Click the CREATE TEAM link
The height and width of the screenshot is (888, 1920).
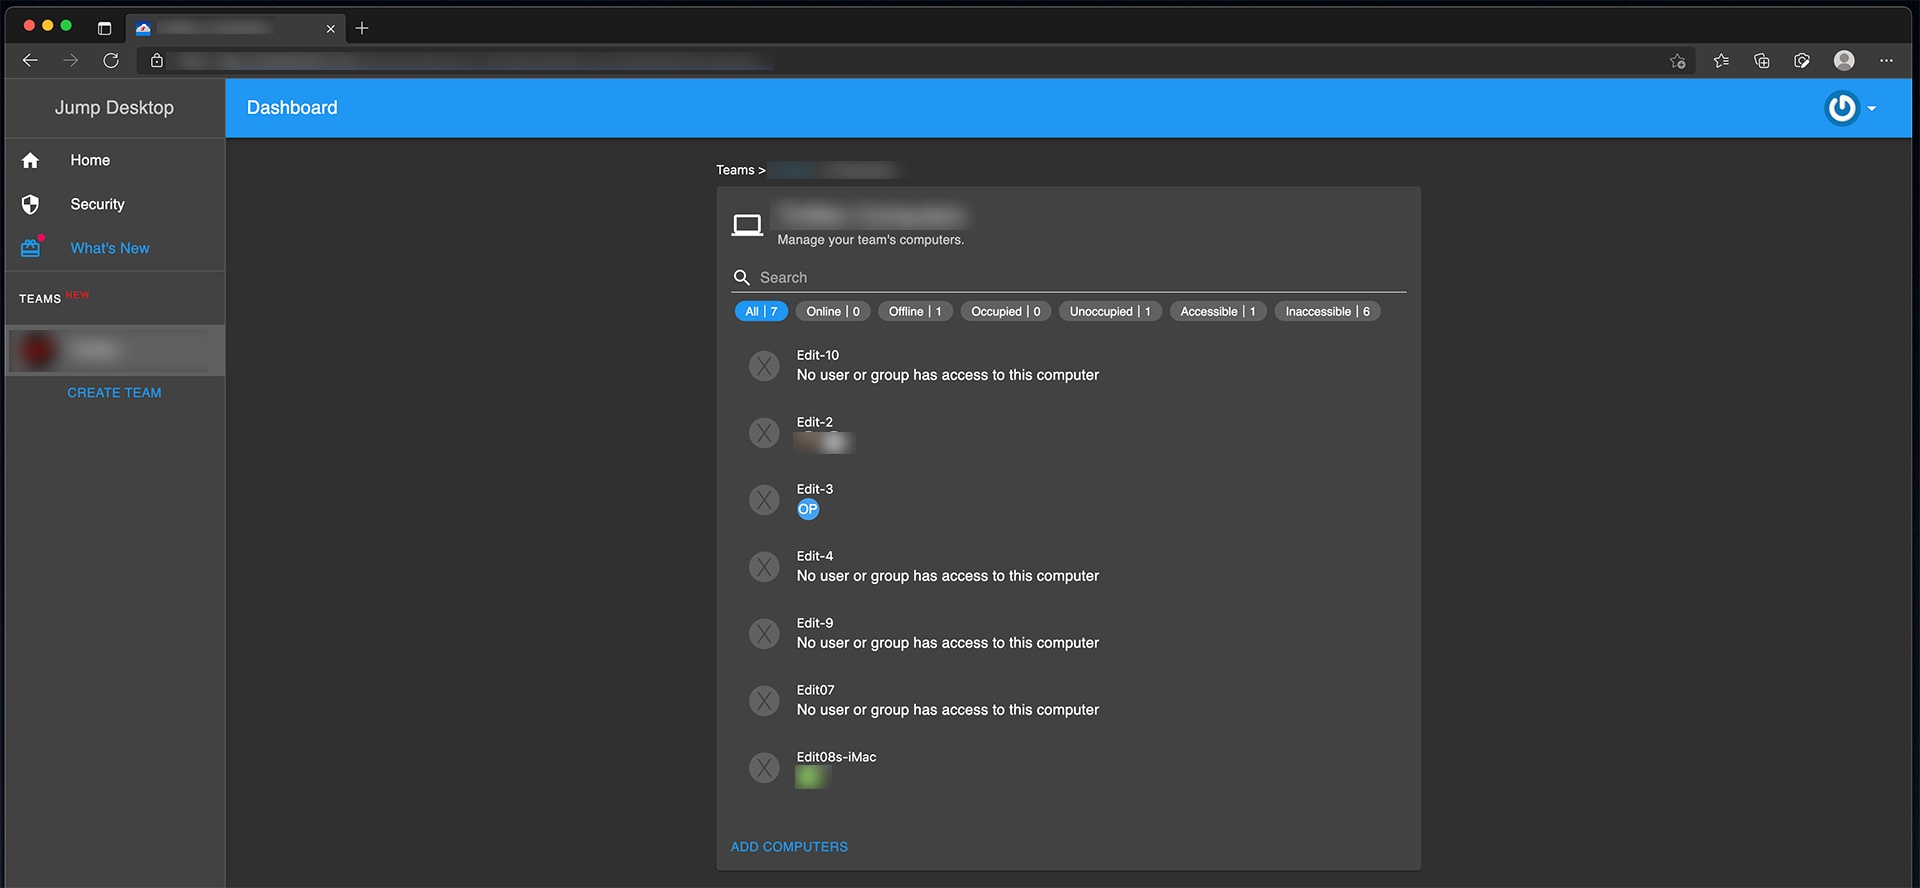pos(114,393)
